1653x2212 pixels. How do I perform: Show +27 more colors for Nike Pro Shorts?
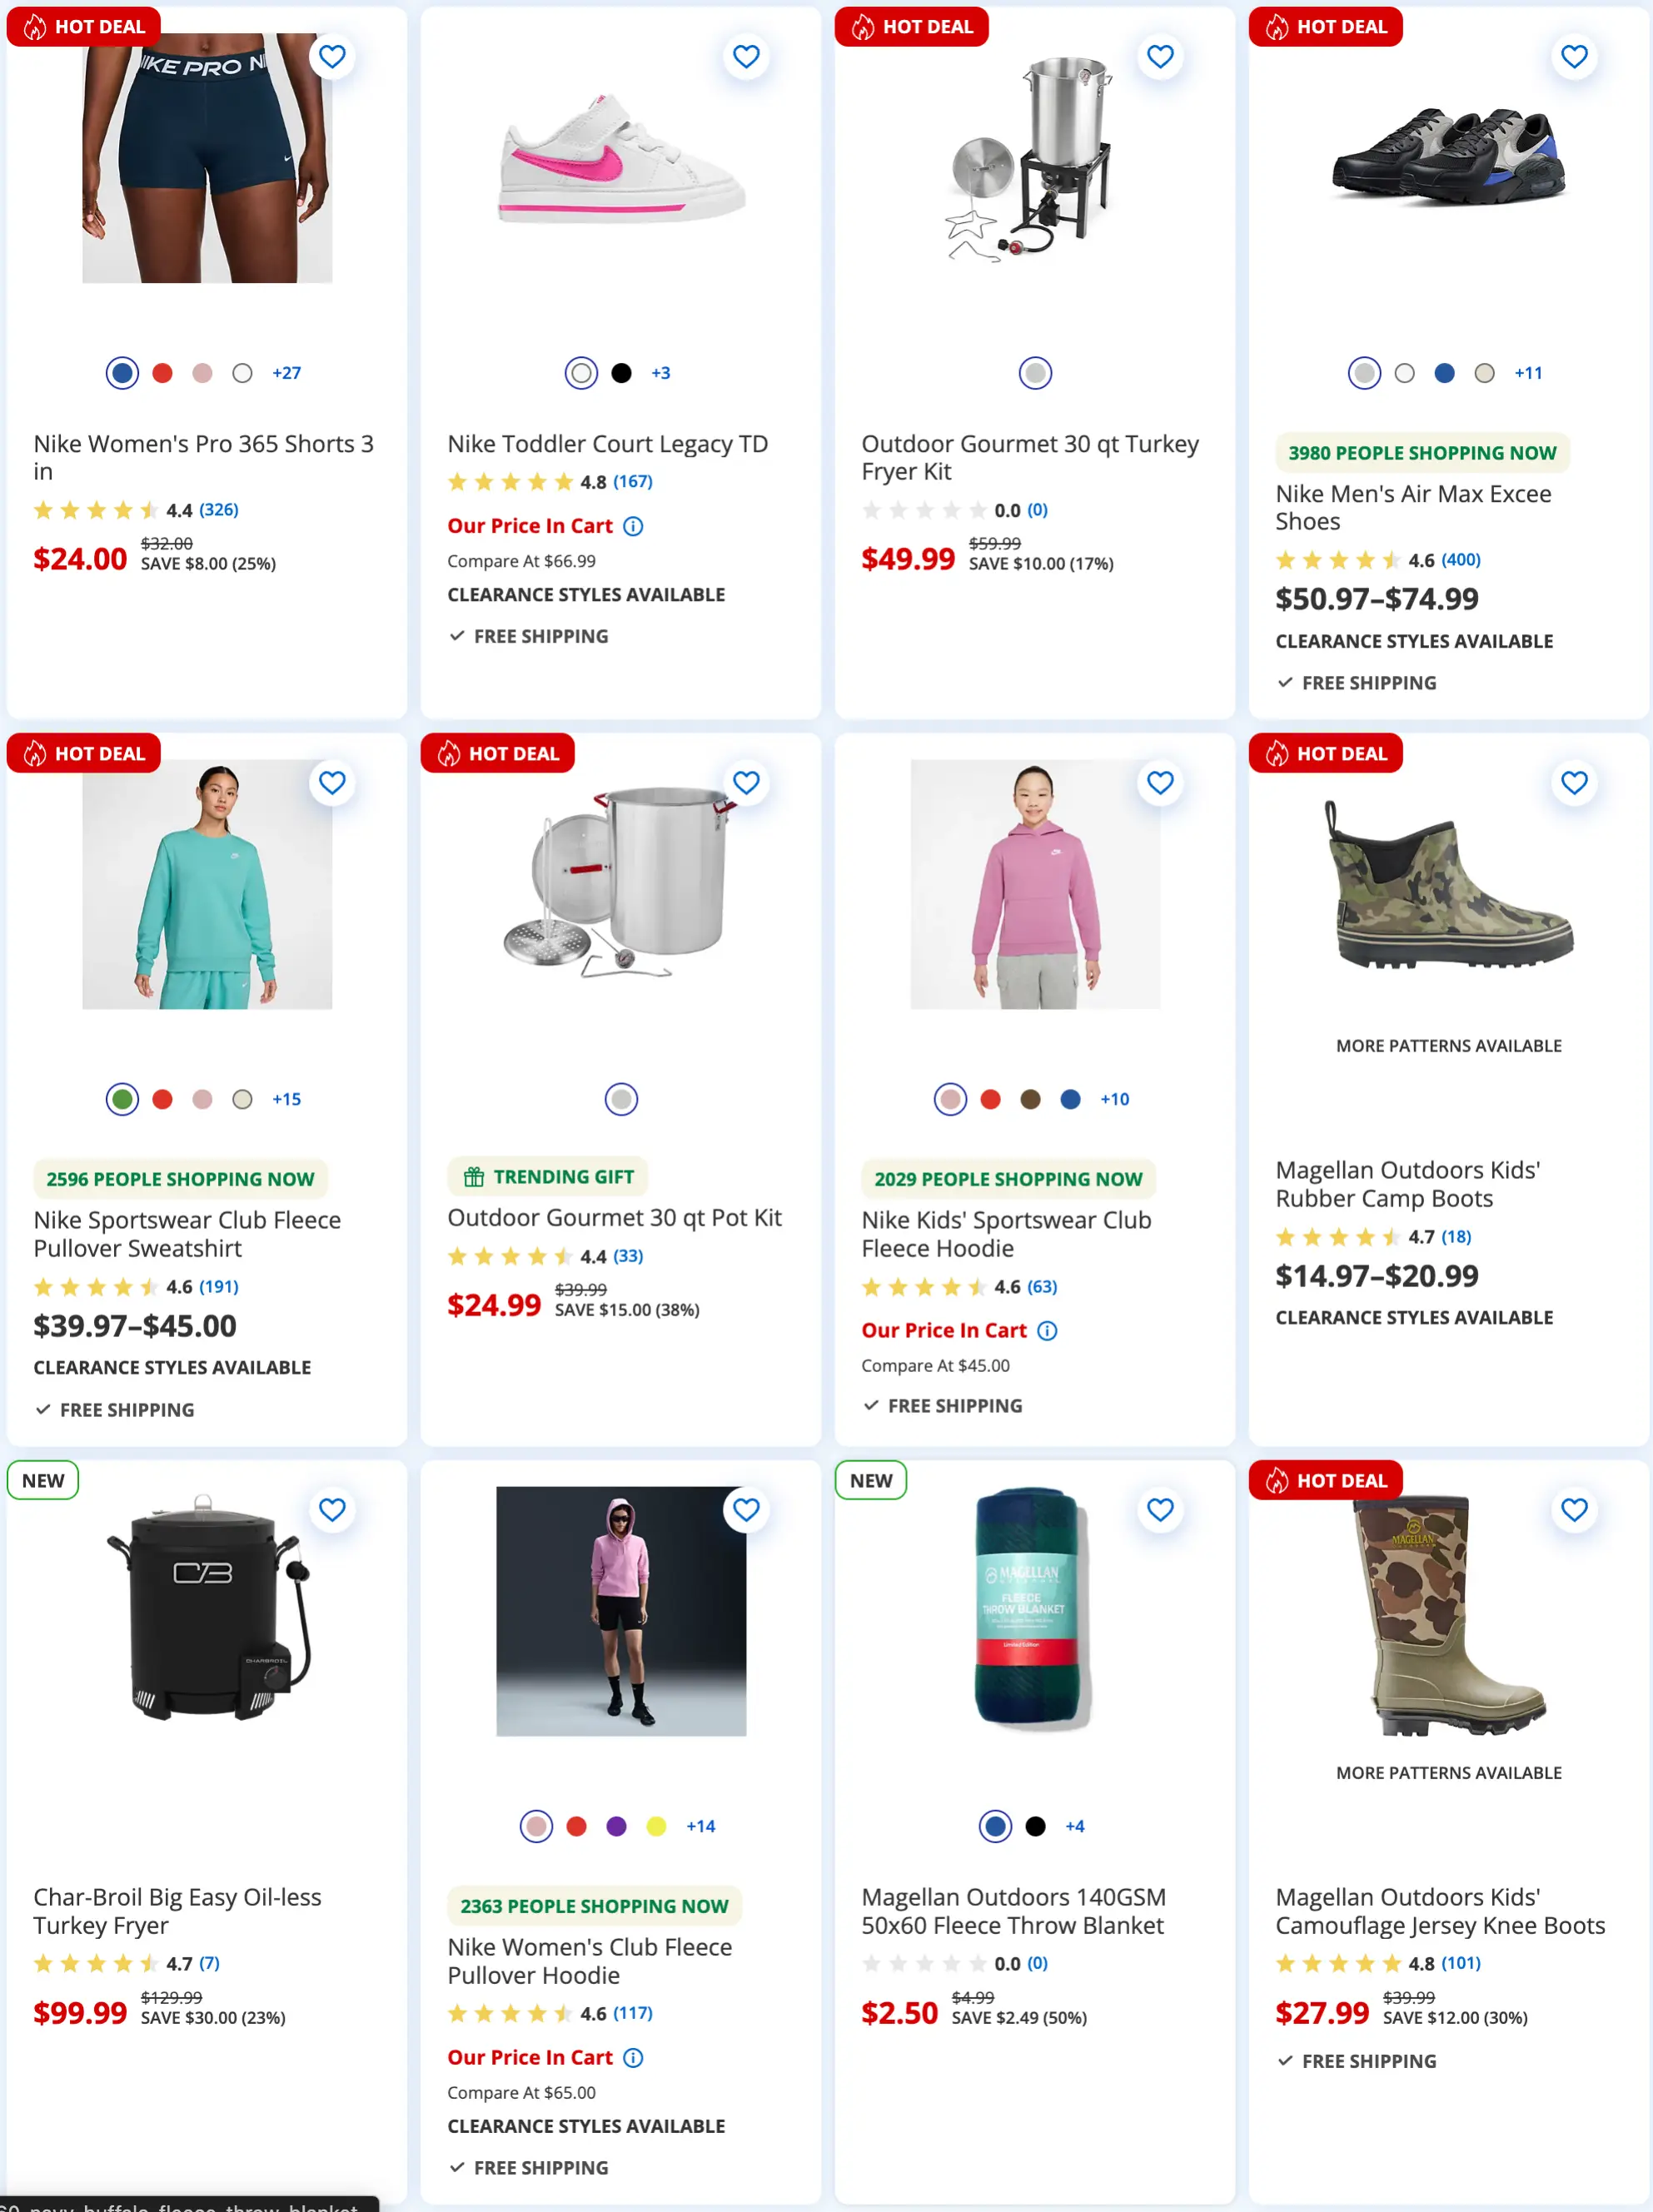tap(286, 373)
